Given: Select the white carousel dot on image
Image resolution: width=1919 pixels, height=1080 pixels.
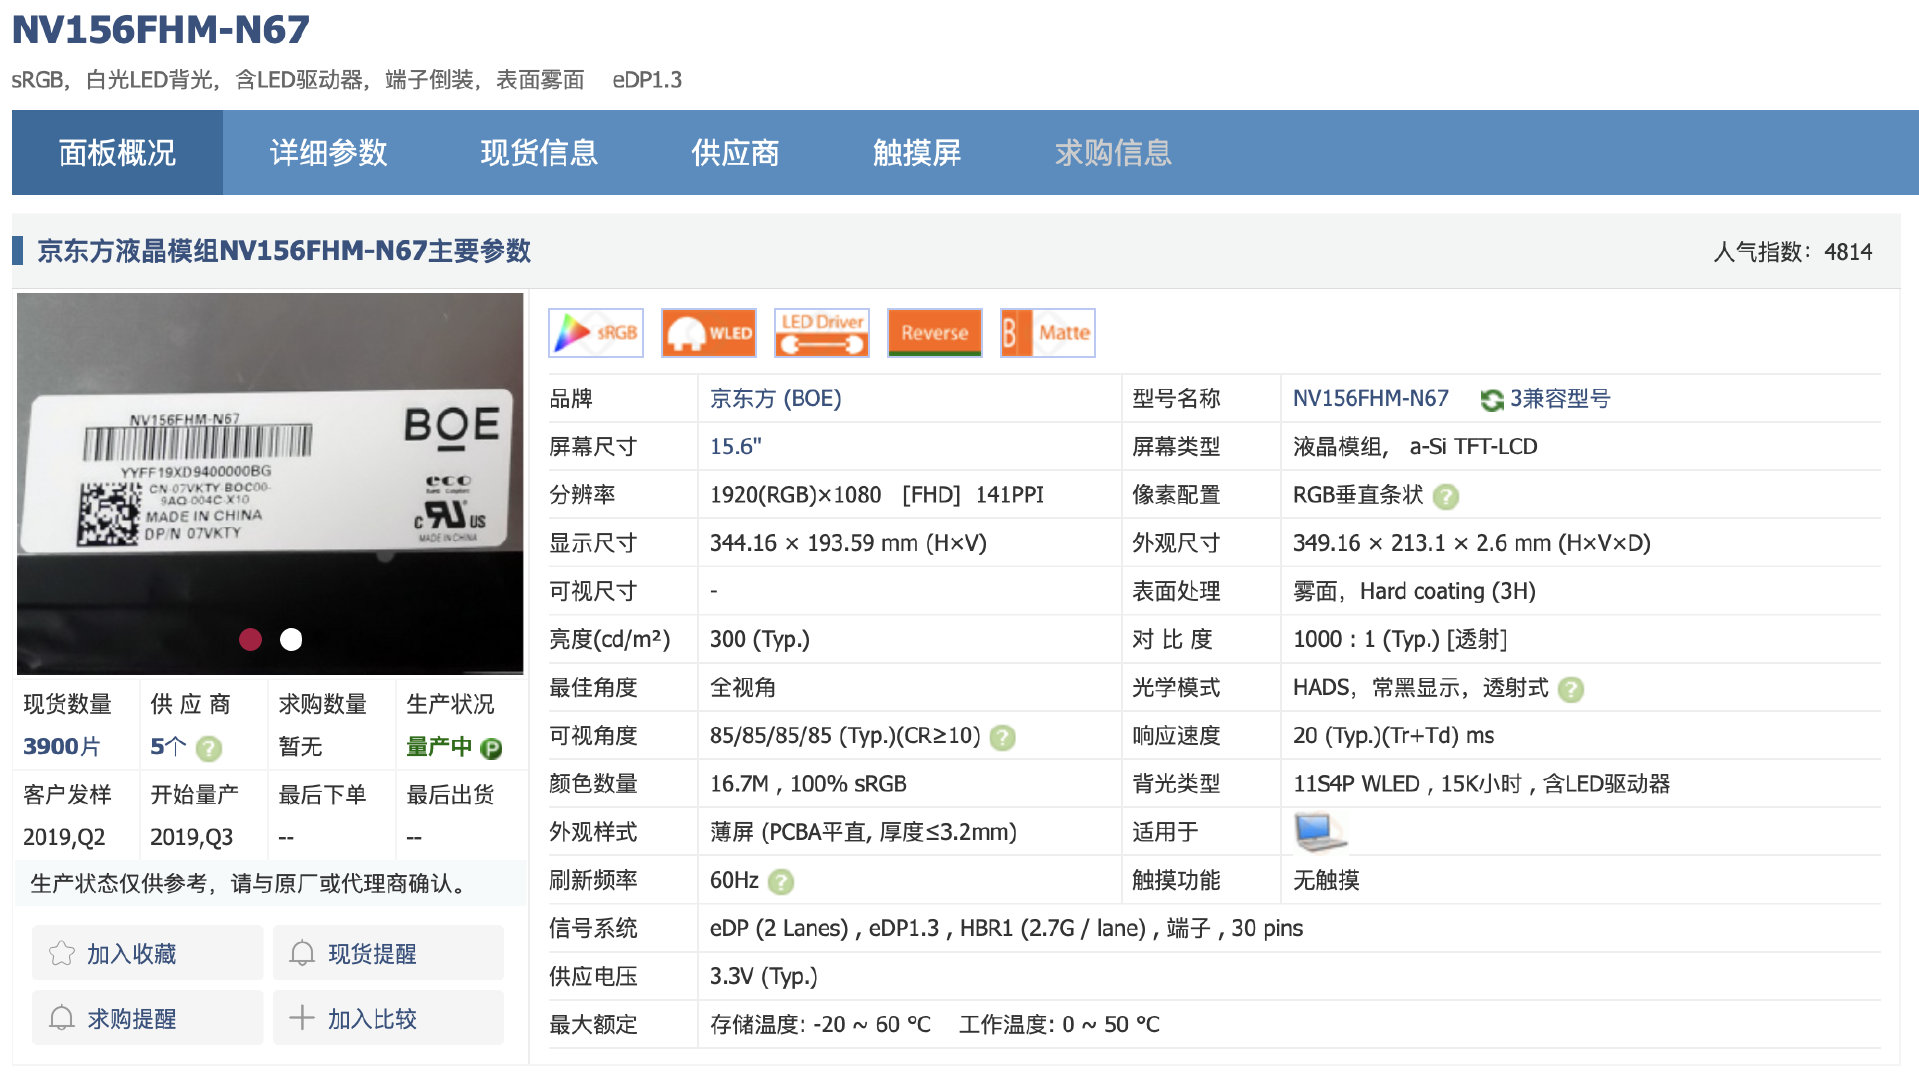Looking at the screenshot, I should pyautogui.click(x=291, y=639).
